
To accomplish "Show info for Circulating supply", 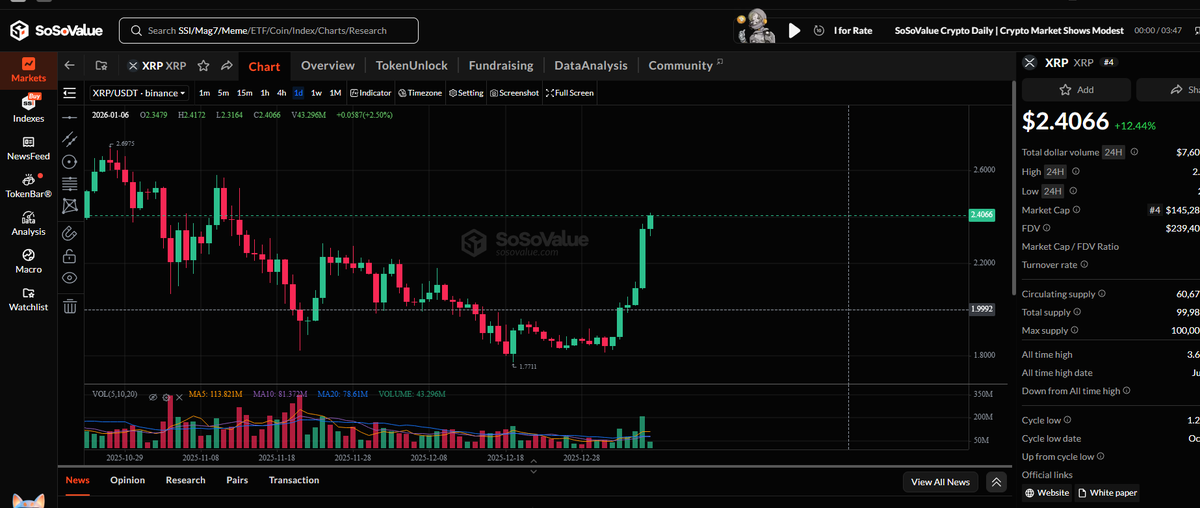I will point(1102,294).
